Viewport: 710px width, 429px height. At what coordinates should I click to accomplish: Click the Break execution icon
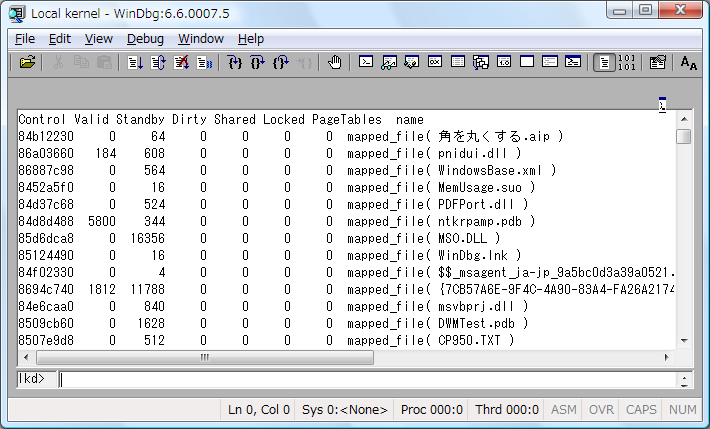(x=204, y=62)
